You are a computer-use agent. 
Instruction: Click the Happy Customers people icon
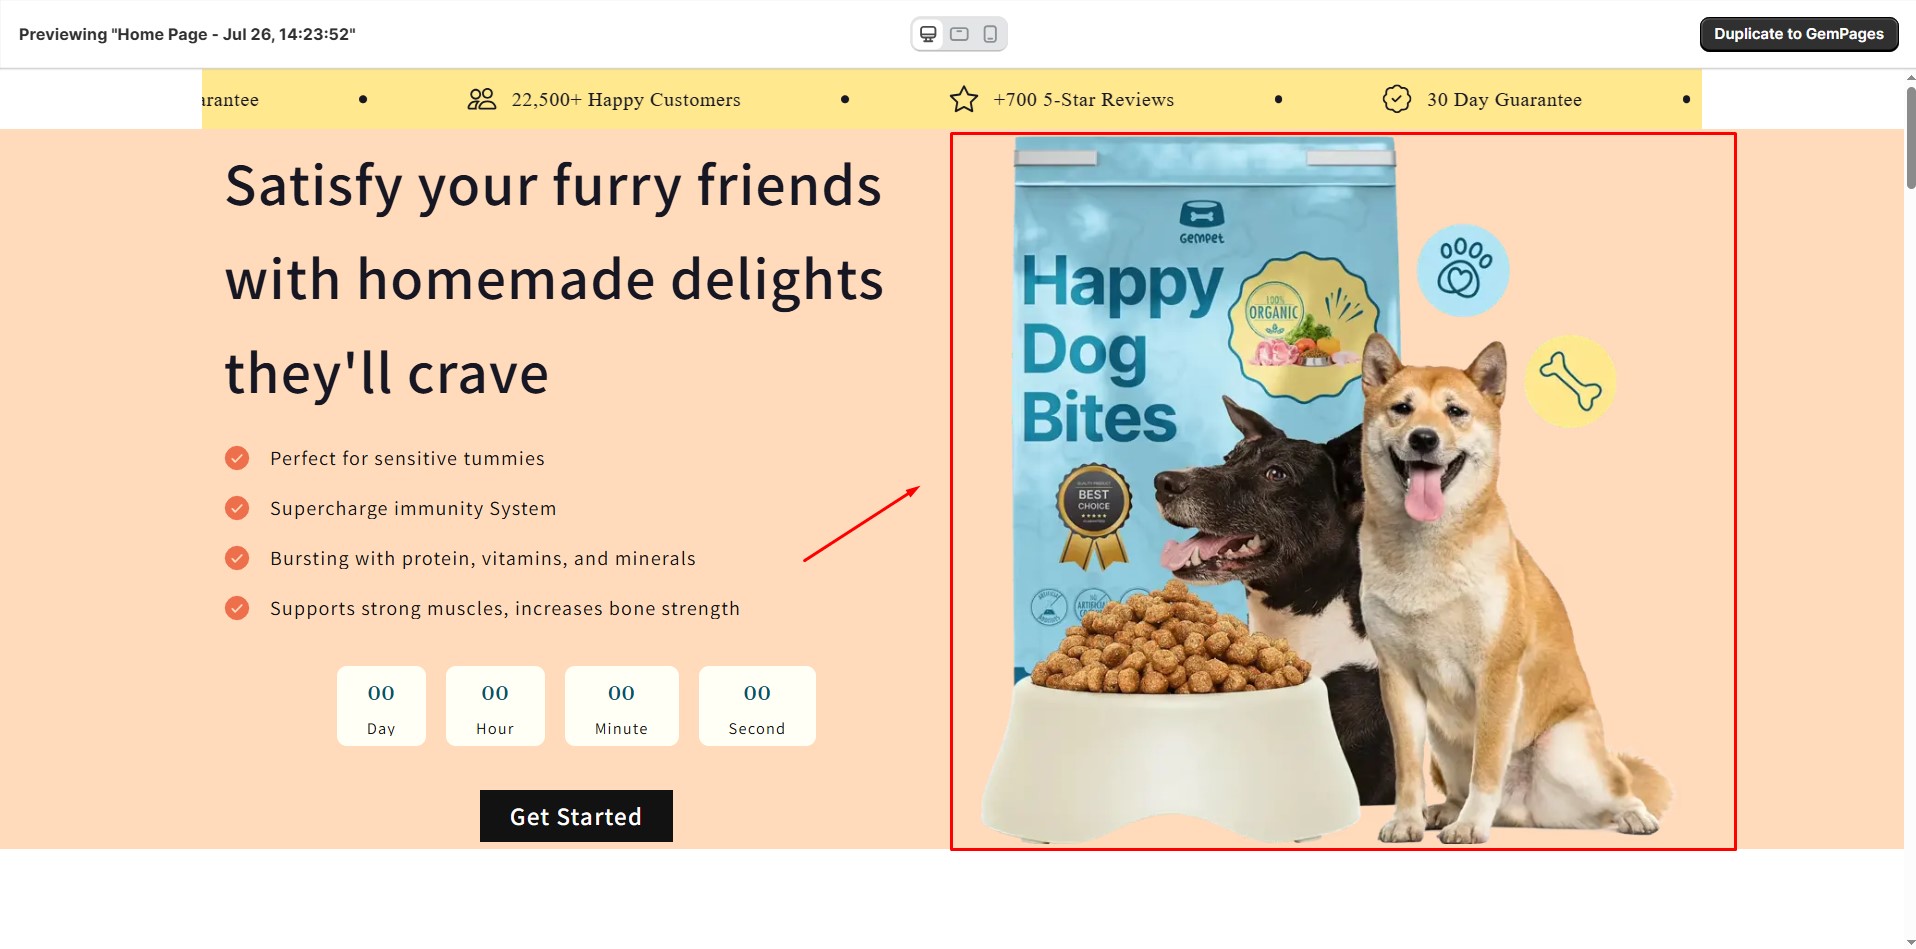pyautogui.click(x=482, y=99)
